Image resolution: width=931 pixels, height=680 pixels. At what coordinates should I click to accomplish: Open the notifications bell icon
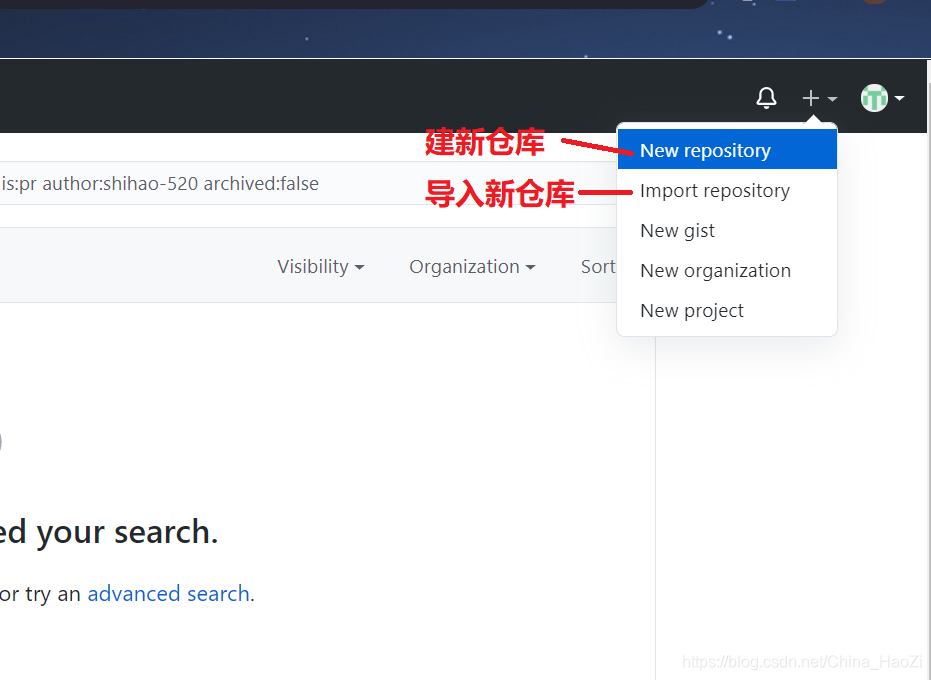click(x=766, y=98)
